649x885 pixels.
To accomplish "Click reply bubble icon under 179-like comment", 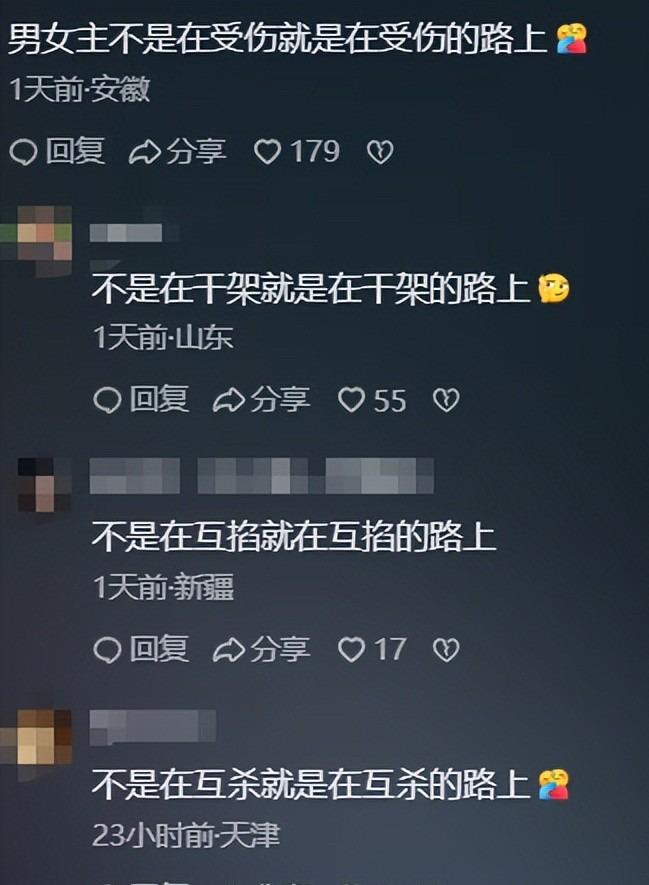I will pyautogui.click(x=23, y=152).
